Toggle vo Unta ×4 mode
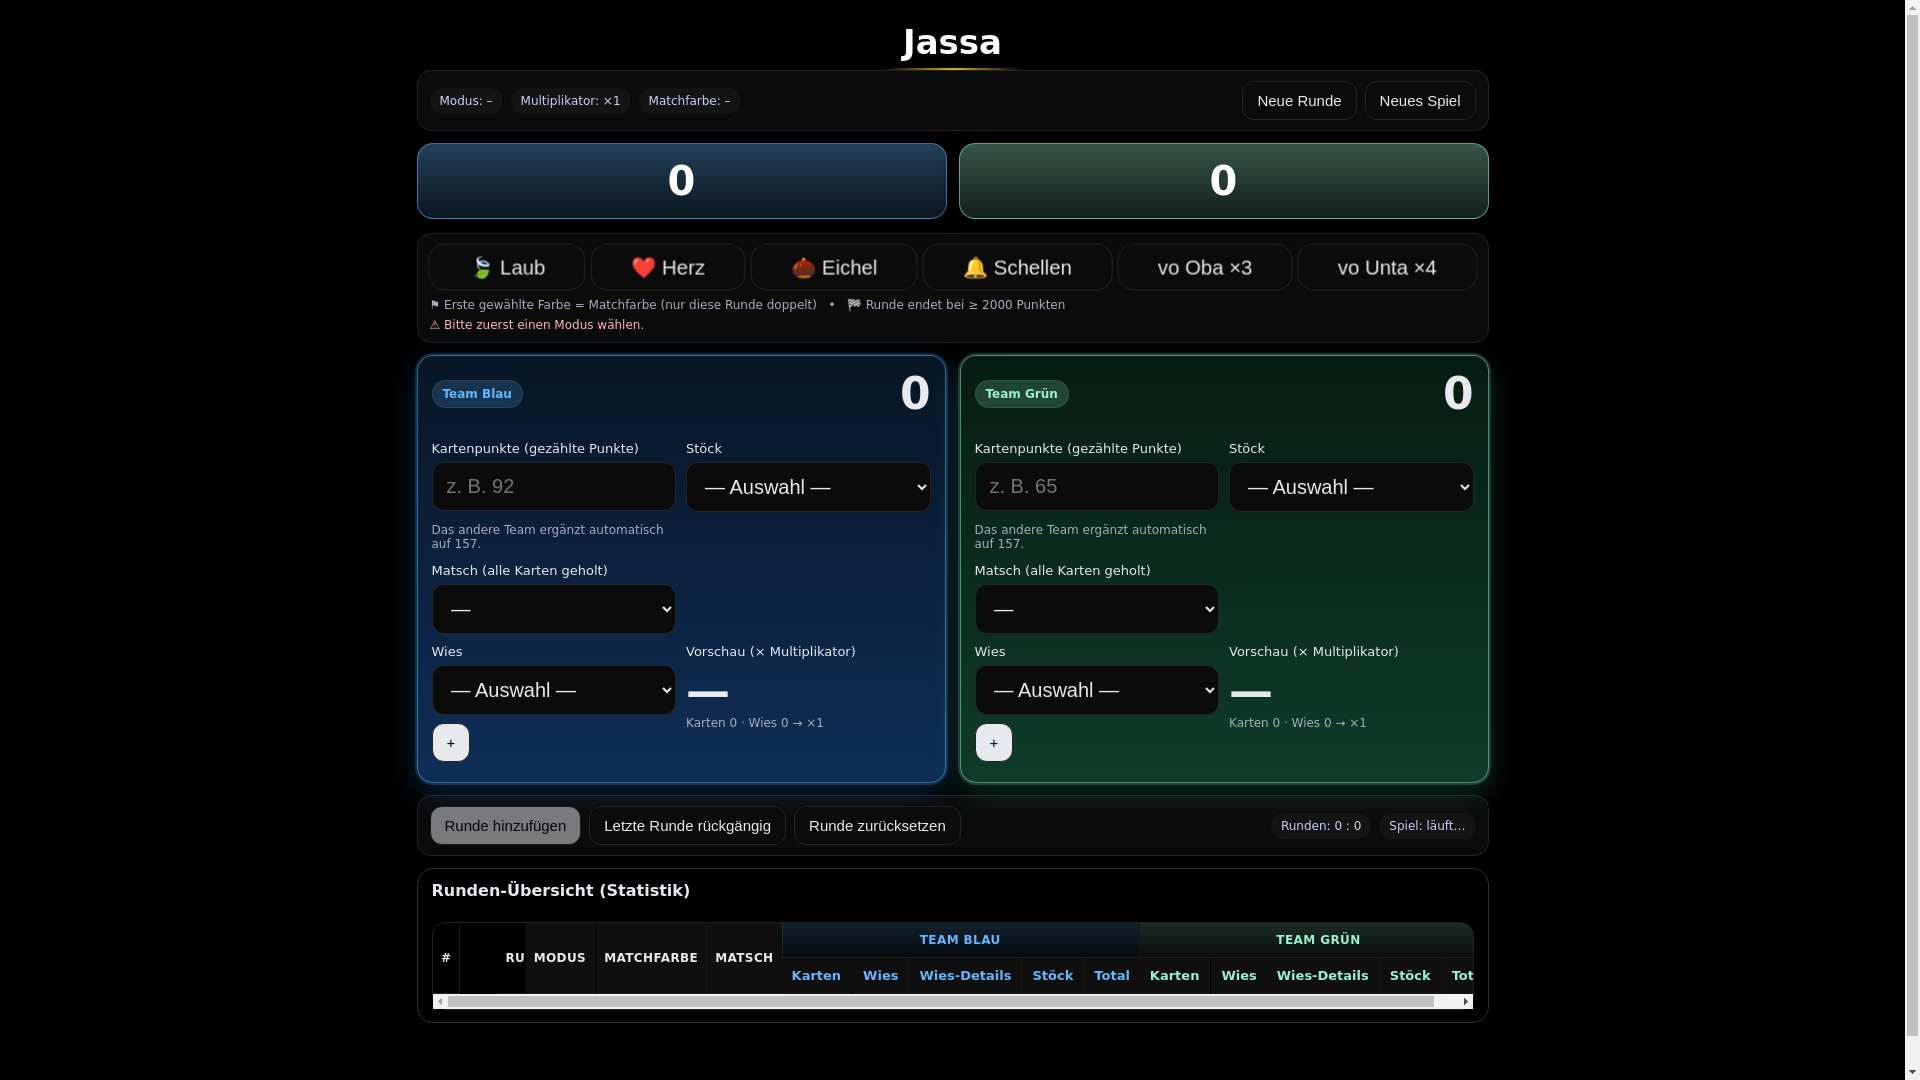 1386,267
